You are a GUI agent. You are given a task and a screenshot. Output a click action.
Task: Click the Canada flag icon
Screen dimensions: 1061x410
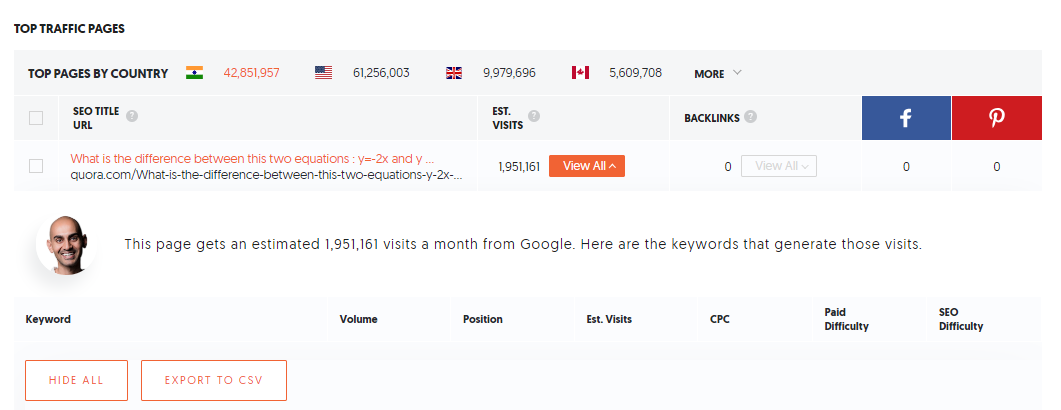coord(580,73)
